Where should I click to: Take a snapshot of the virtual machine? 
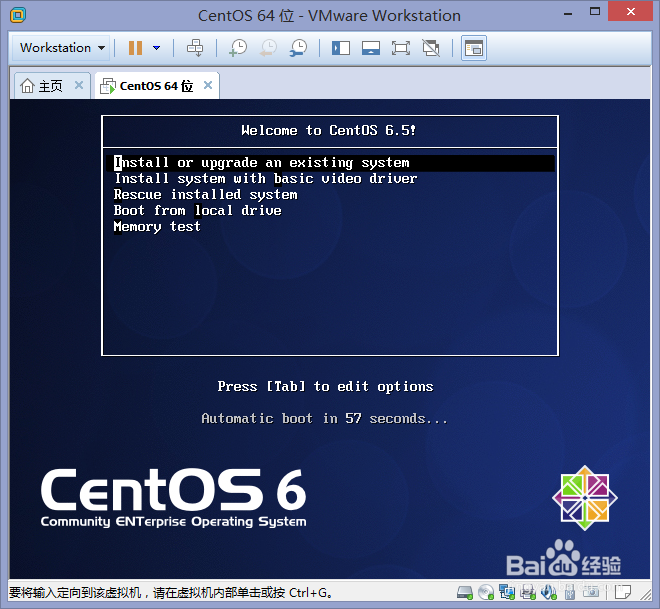[x=238, y=48]
